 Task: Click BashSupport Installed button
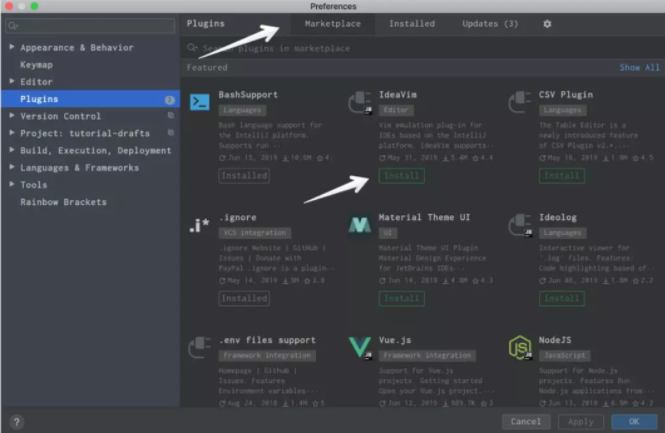tap(244, 176)
